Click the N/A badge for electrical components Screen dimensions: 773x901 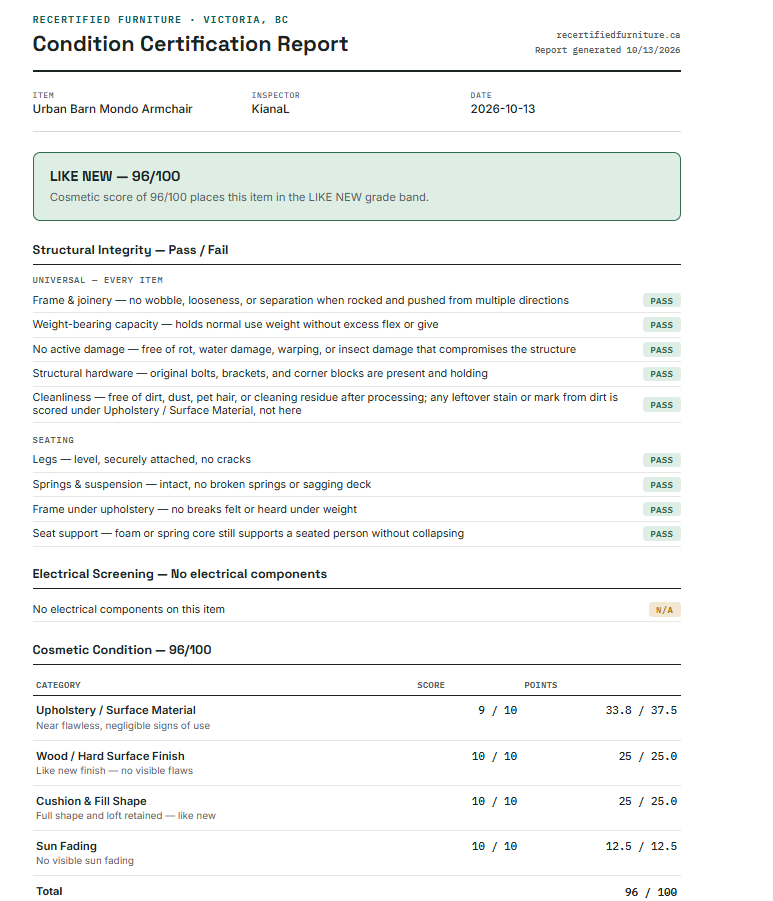click(664, 610)
